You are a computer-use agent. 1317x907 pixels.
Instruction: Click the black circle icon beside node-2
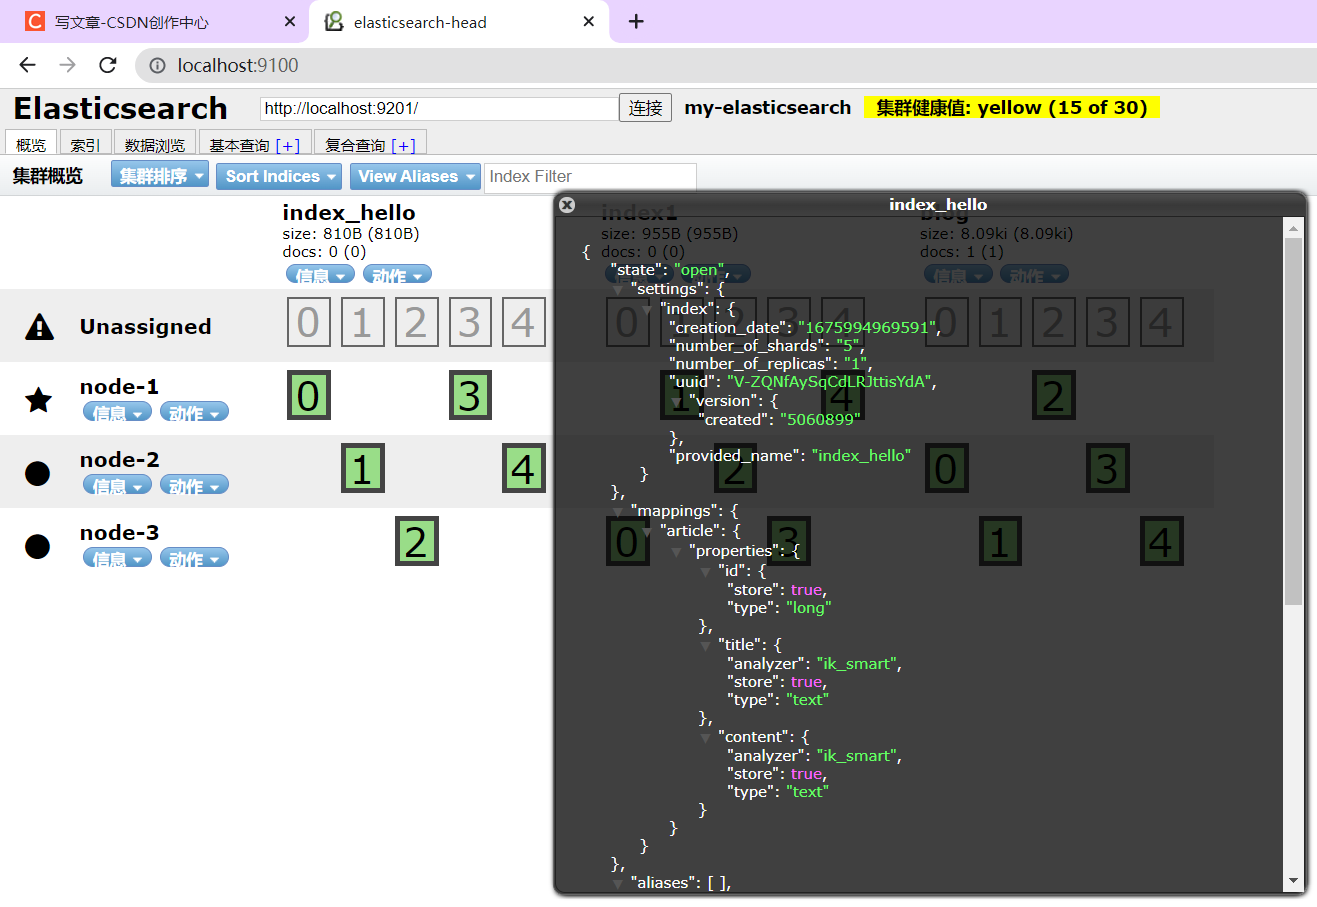click(x=38, y=473)
